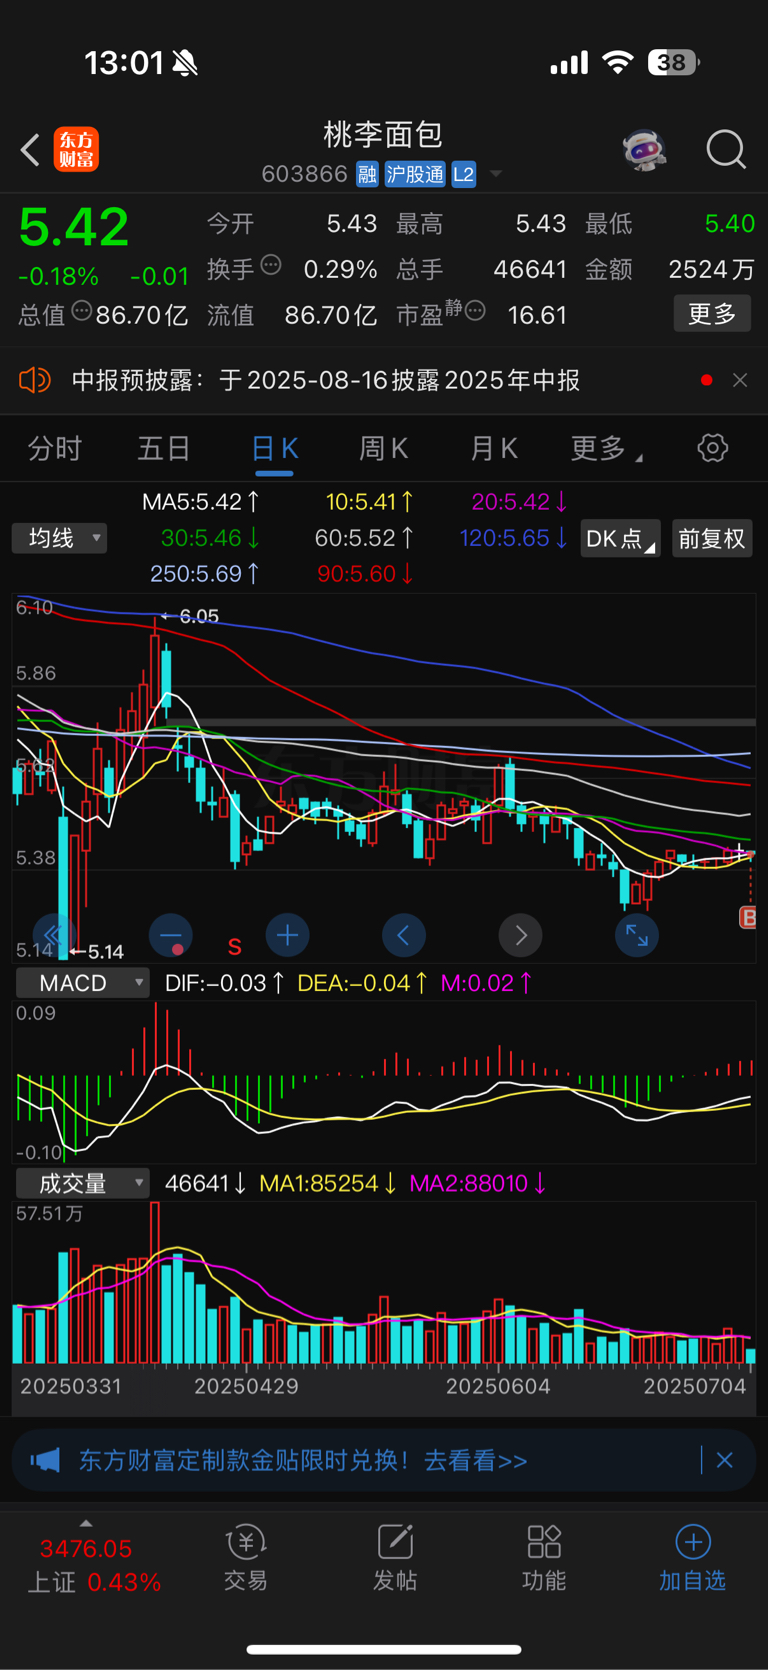This screenshot has height=1670, width=768.
Task: Open the 成交量 indicator dropdown
Action: [x=82, y=1184]
